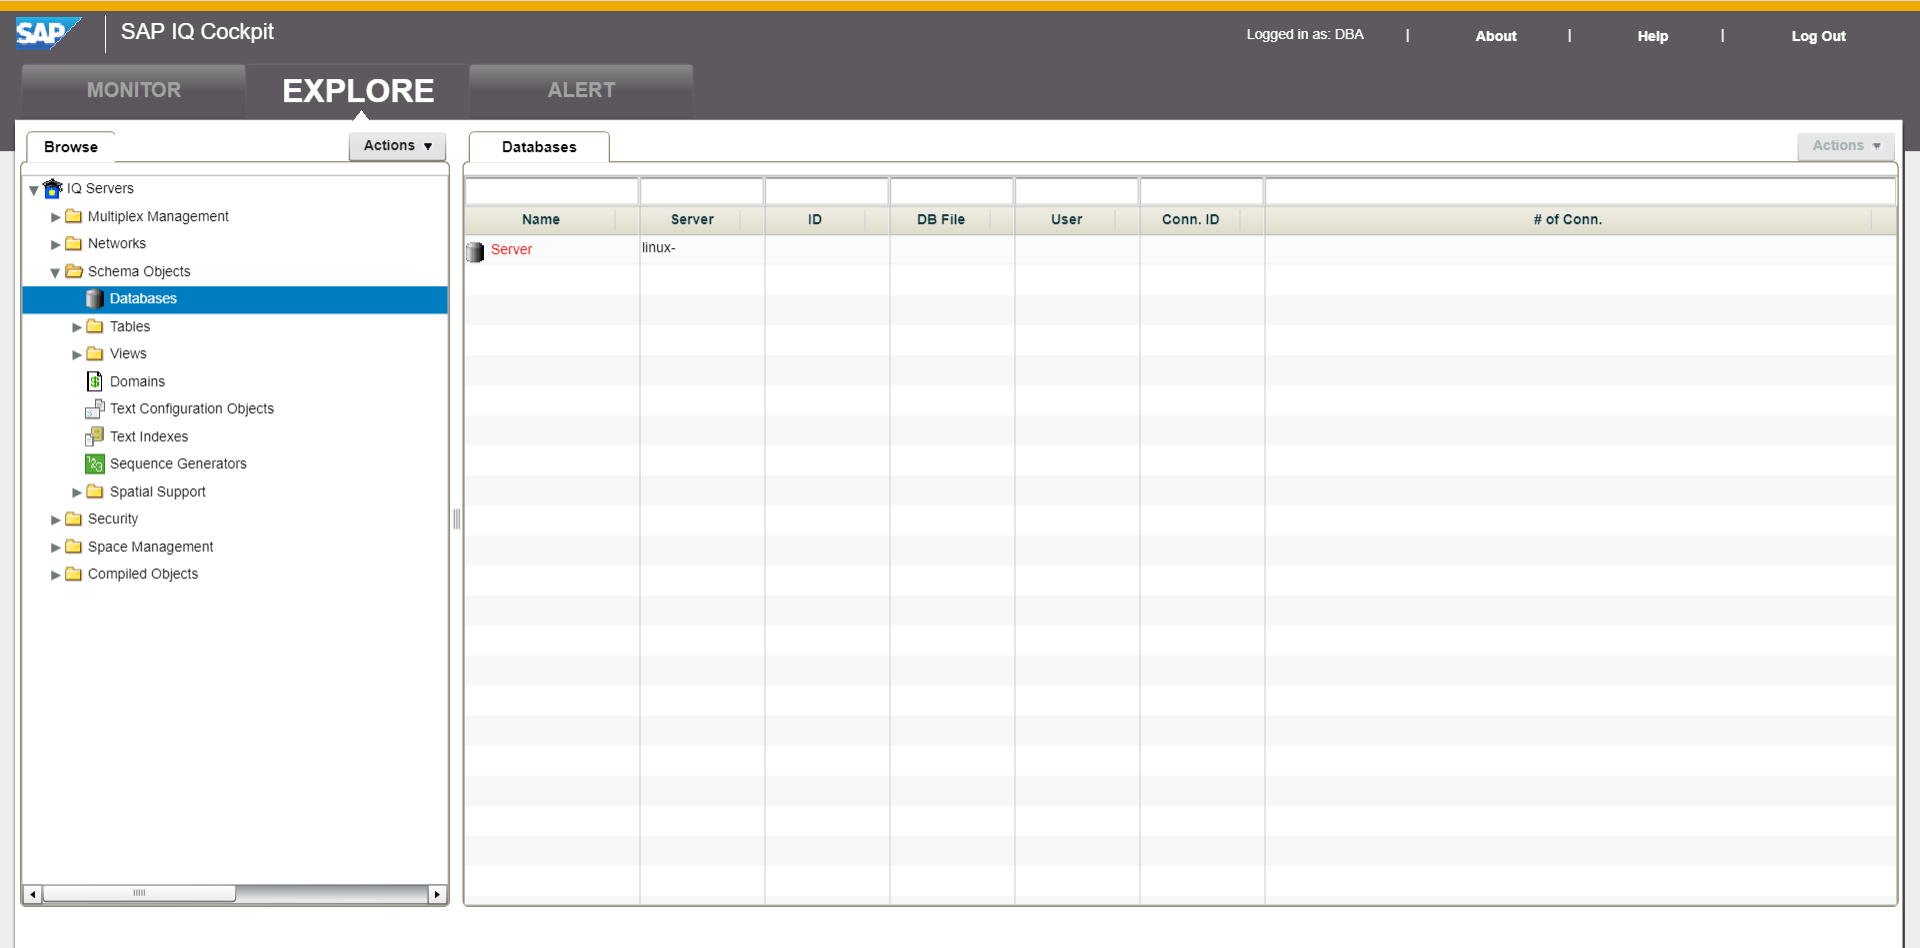Viewport: 1920px width, 948px height.
Task: Click the Networks folder icon
Action: point(74,243)
